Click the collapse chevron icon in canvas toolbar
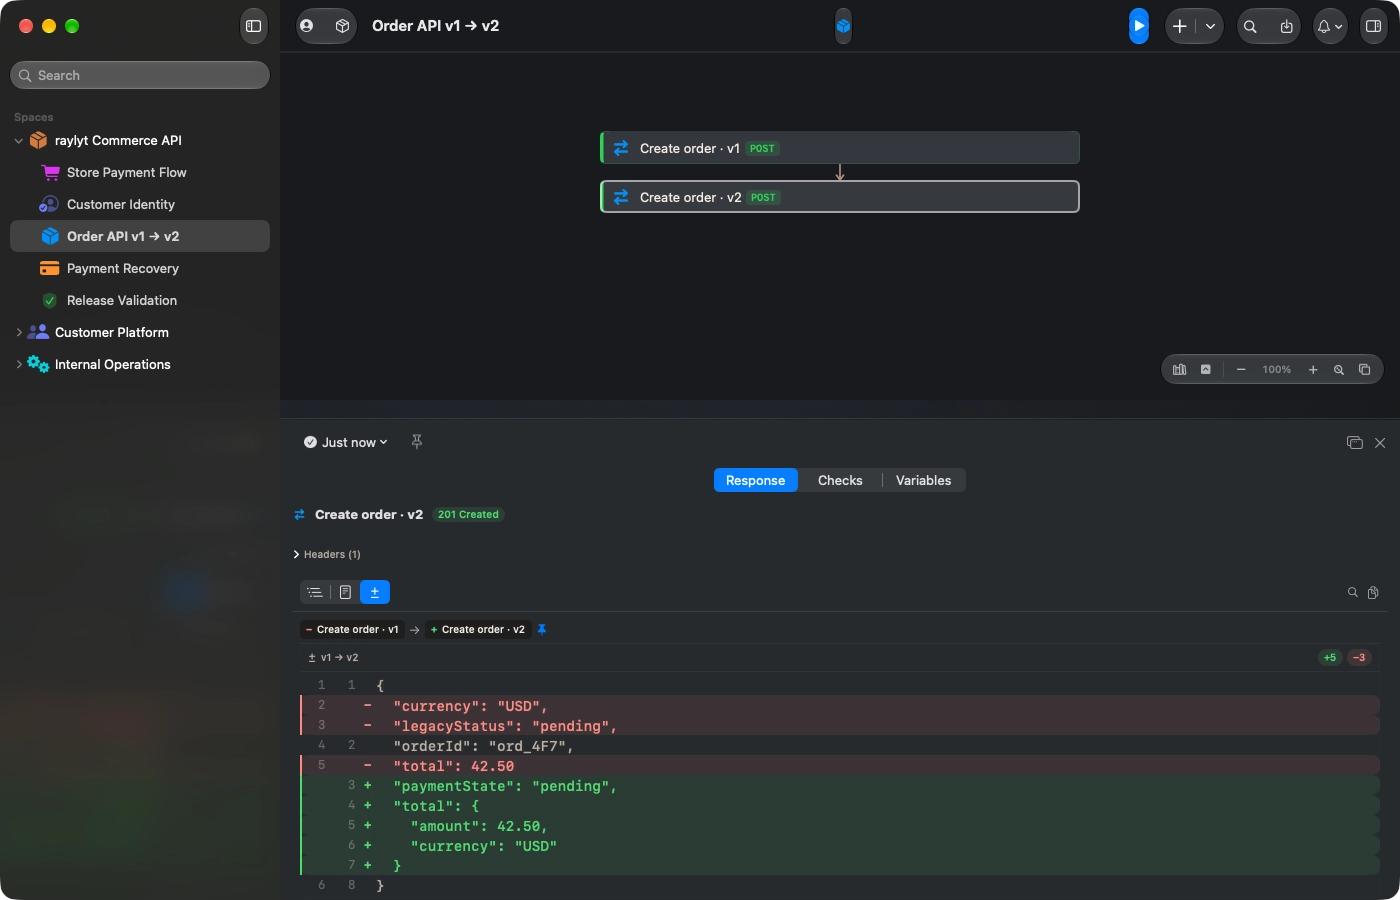This screenshot has width=1400, height=900. pyautogui.click(x=1206, y=370)
